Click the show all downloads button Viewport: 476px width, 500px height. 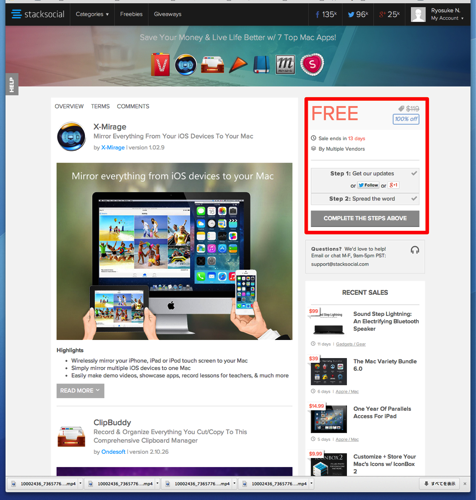[439, 483]
